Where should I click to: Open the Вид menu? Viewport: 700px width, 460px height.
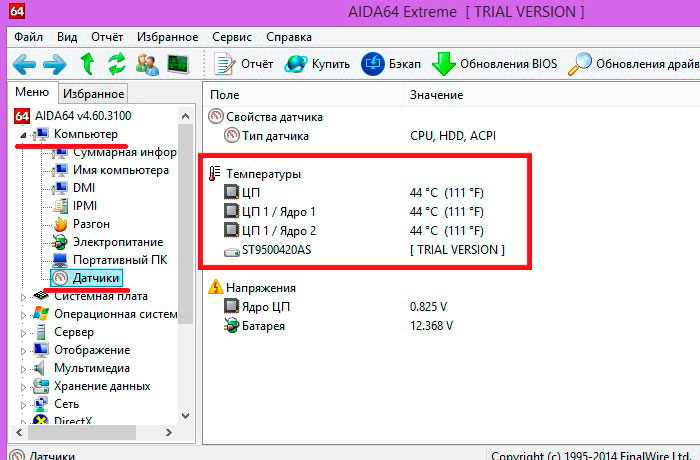coord(67,37)
